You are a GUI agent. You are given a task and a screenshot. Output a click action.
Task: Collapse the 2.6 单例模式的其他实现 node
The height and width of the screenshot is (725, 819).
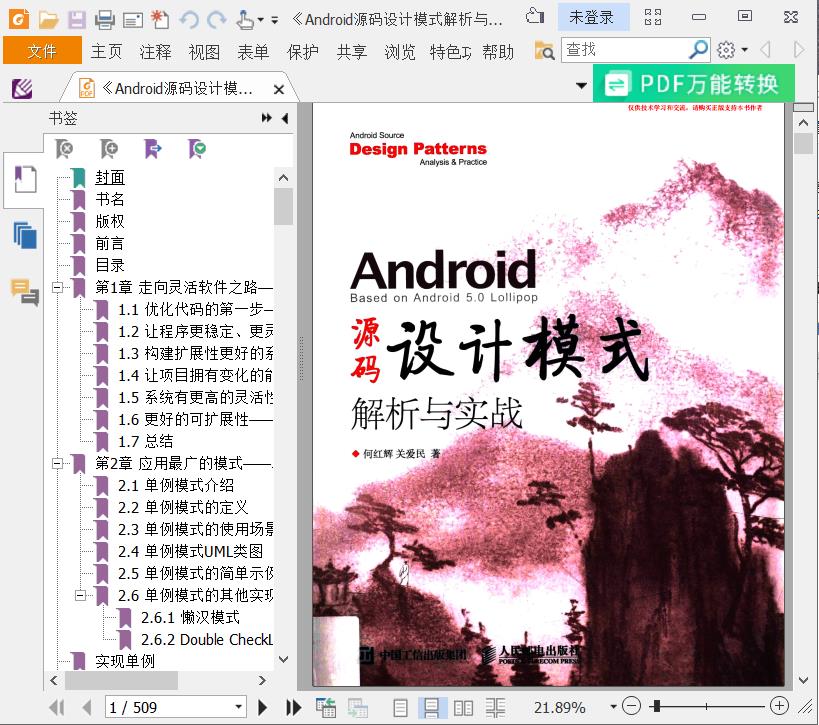pyautogui.click(x=80, y=595)
